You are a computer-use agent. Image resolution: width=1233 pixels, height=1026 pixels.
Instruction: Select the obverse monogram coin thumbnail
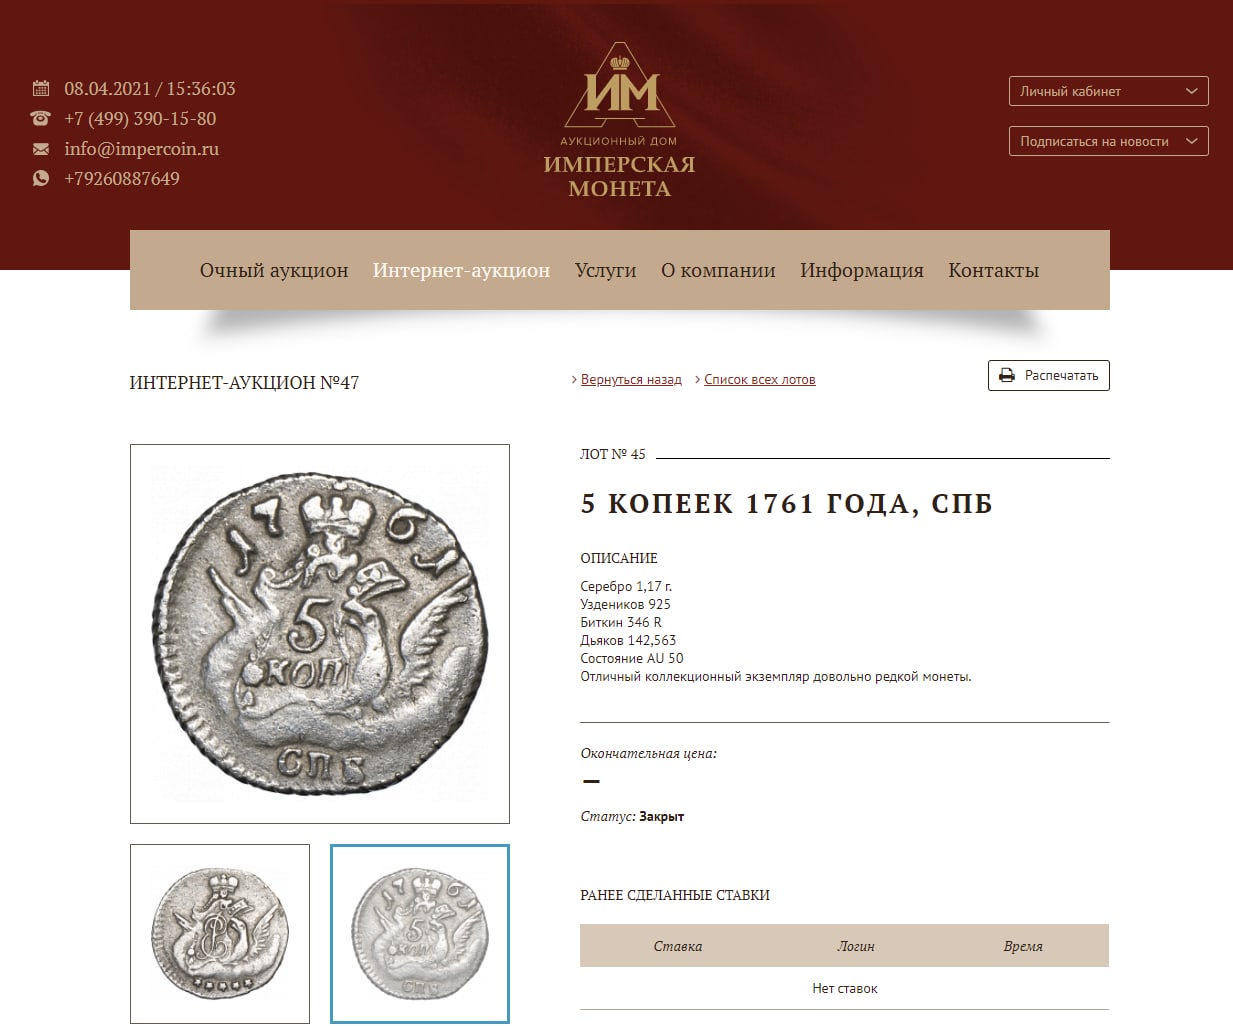(220, 934)
